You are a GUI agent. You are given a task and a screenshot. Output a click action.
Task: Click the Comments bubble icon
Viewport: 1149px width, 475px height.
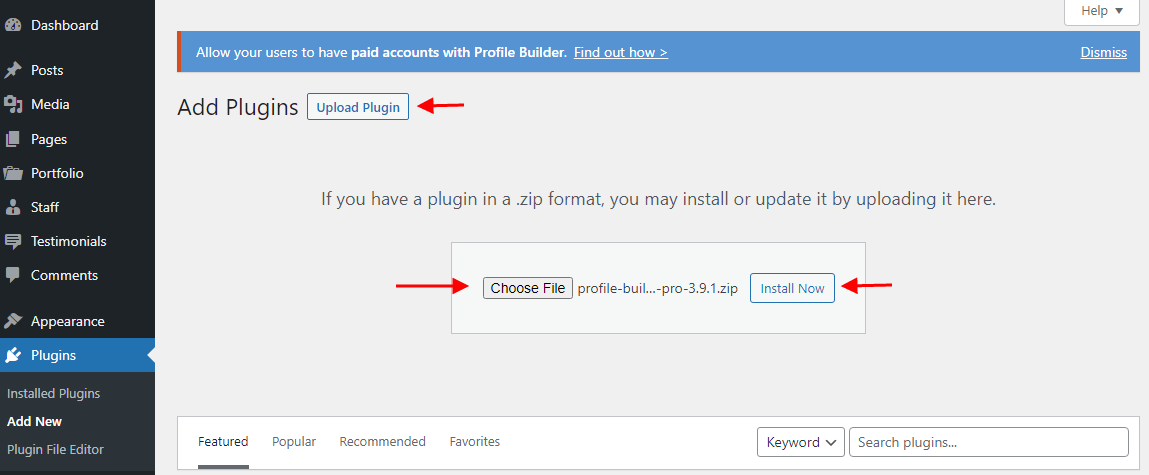13,276
